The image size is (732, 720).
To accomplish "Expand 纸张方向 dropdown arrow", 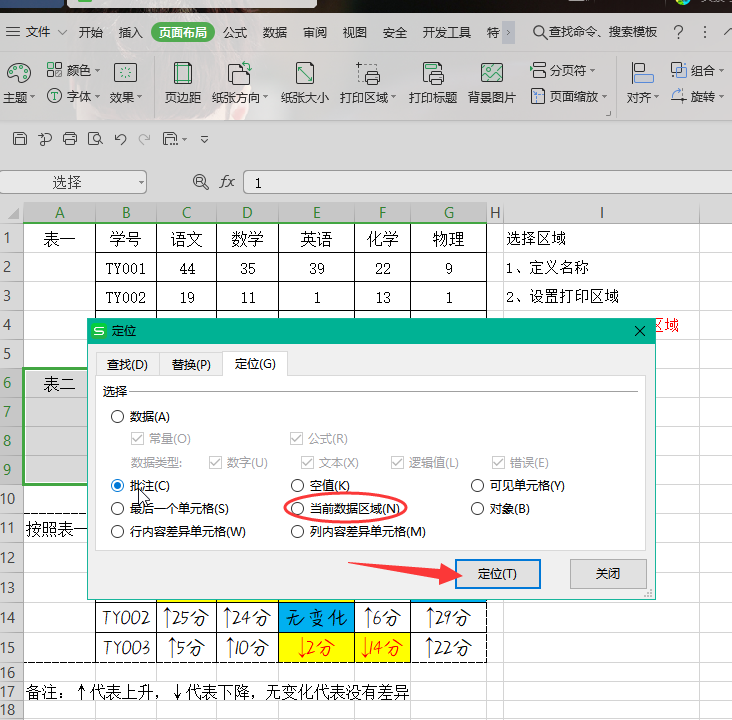I will click(x=266, y=97).
